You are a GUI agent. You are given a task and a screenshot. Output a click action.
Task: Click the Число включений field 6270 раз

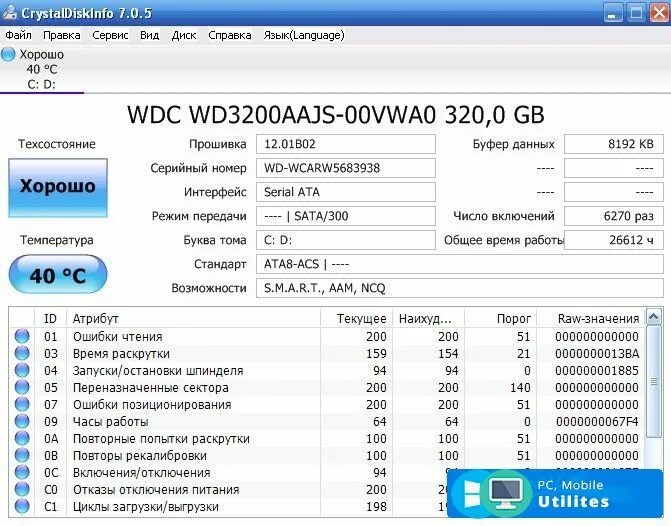pyautogui.click(x=614, y=216)
